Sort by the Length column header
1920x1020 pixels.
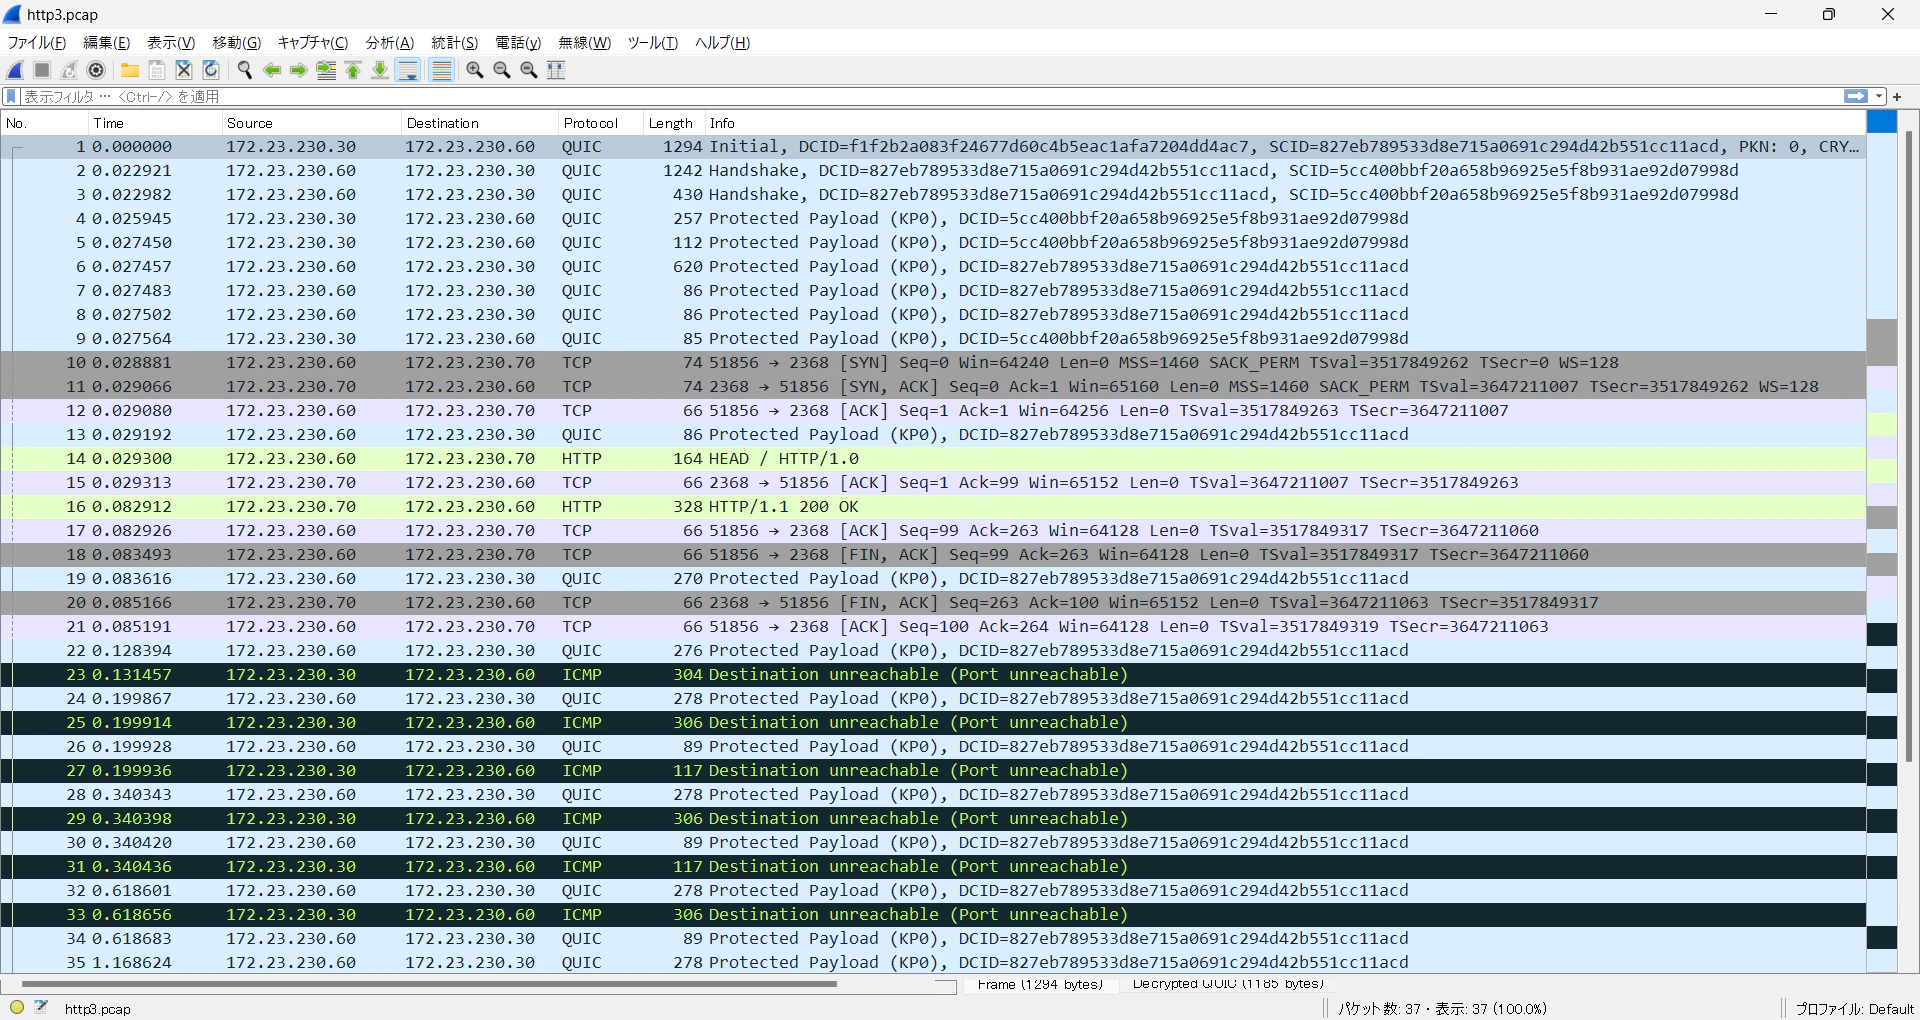[x=674, y=123]
